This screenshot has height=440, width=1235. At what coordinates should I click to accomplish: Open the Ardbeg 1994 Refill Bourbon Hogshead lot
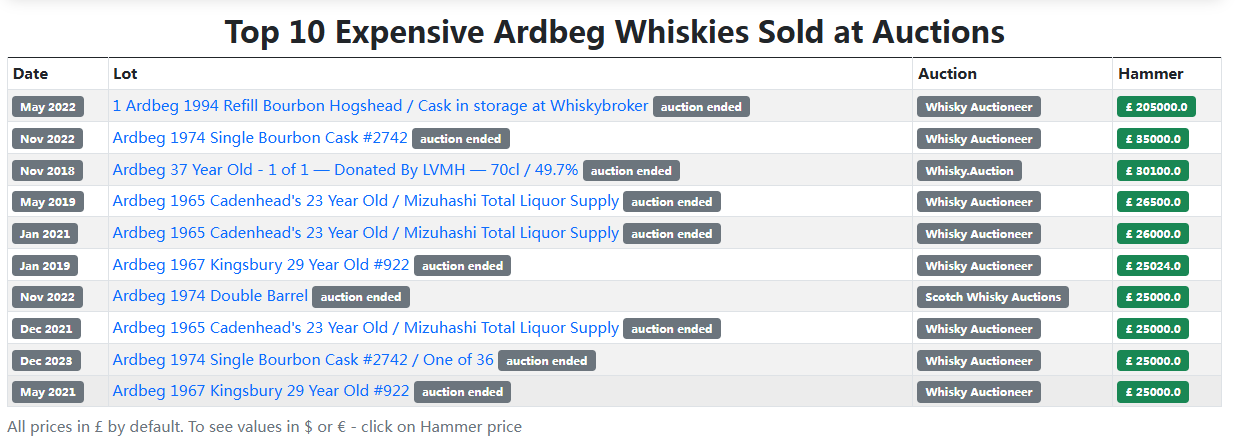[380, 106]
